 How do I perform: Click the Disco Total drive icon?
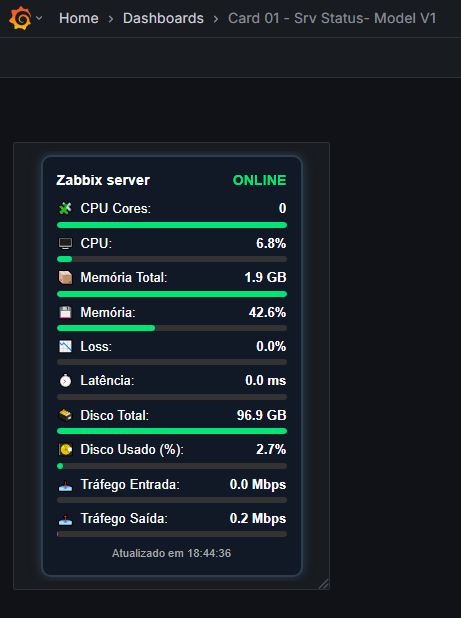pos(65,415)
